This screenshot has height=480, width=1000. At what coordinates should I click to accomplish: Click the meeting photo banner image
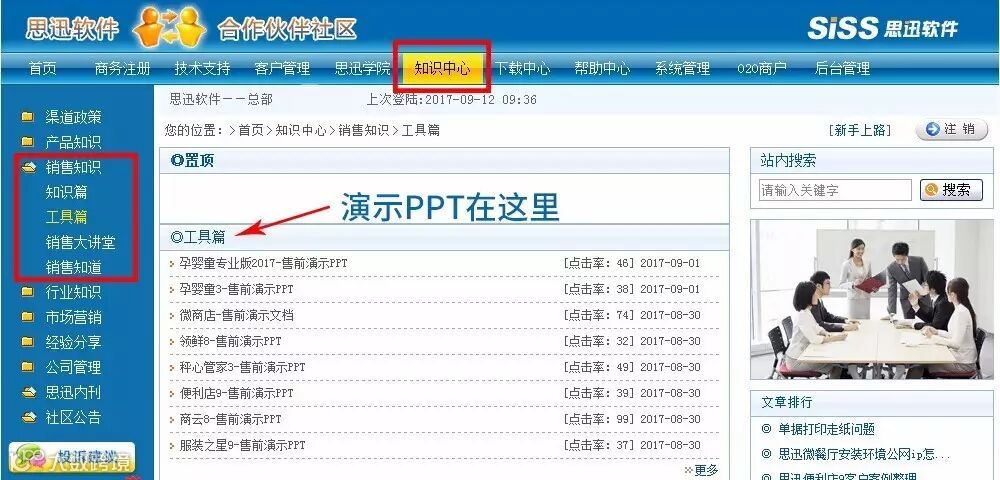tap(871, 299)
